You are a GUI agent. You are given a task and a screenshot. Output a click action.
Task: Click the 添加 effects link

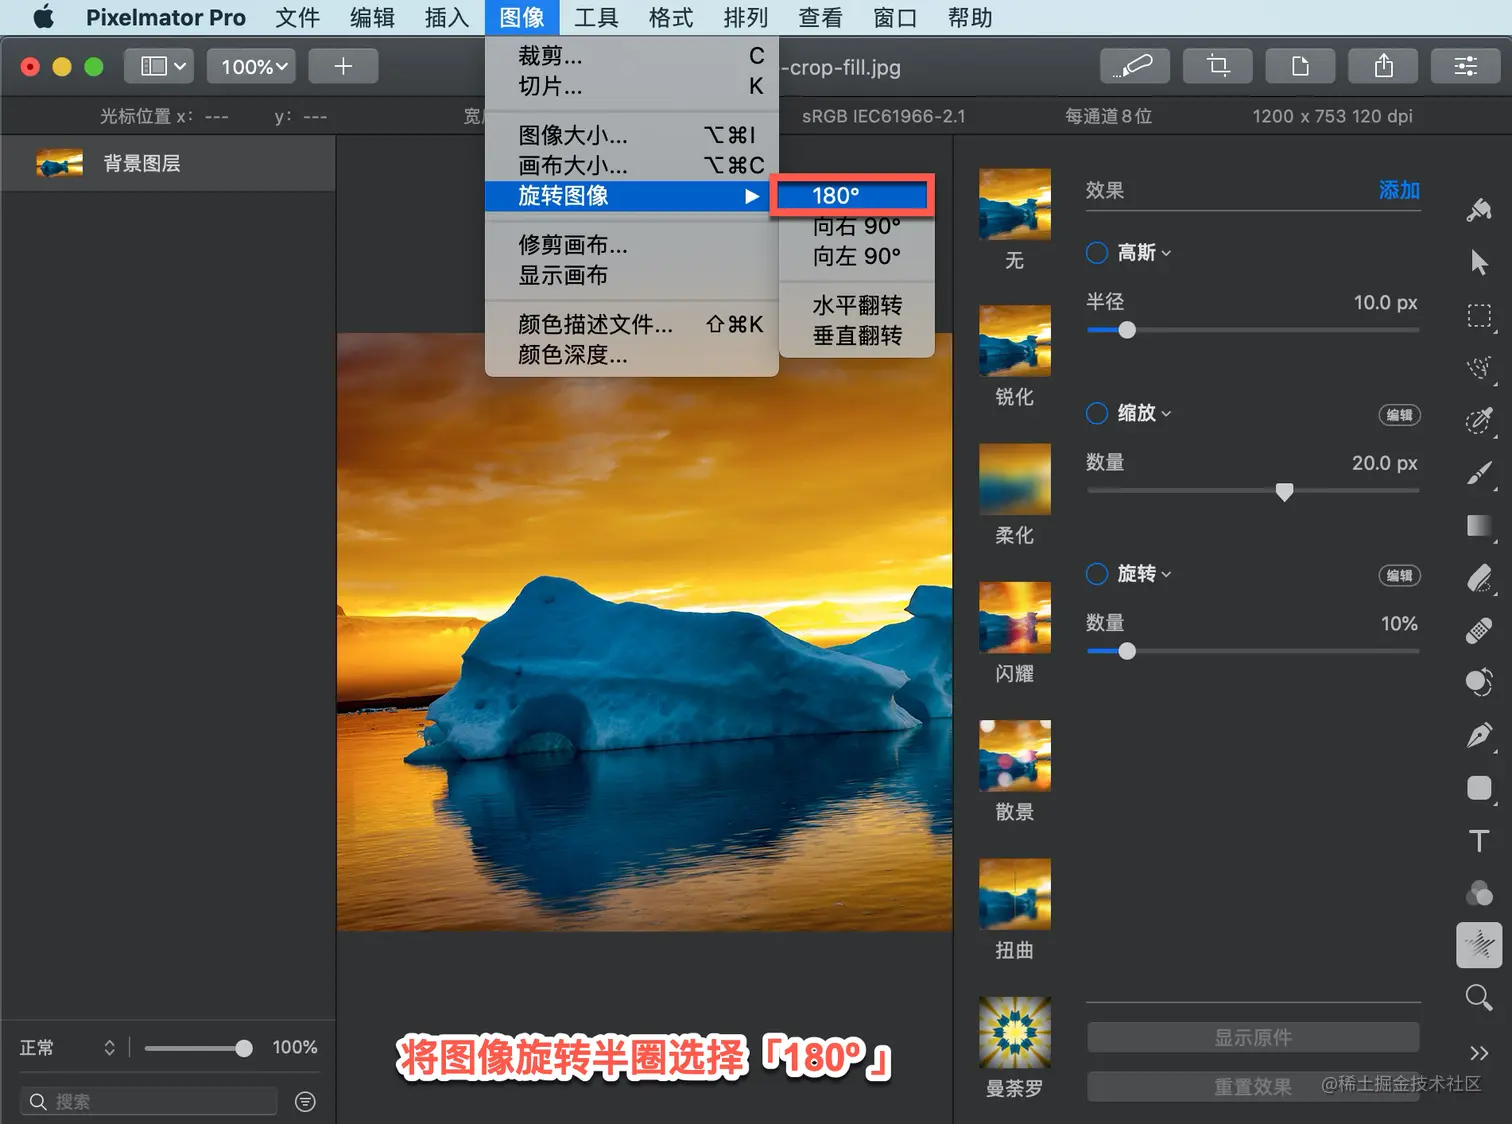1399,190
